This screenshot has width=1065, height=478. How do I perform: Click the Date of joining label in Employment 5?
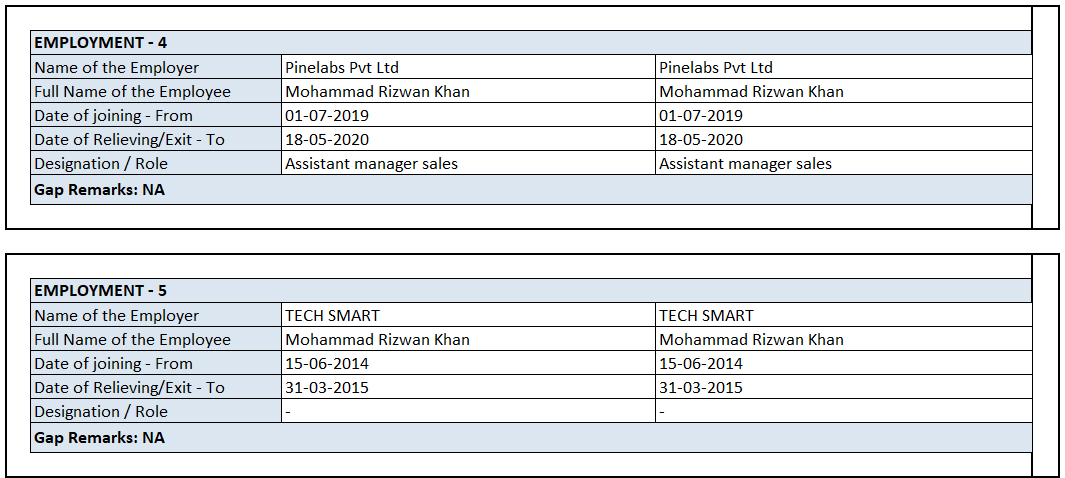pos(114,364)
